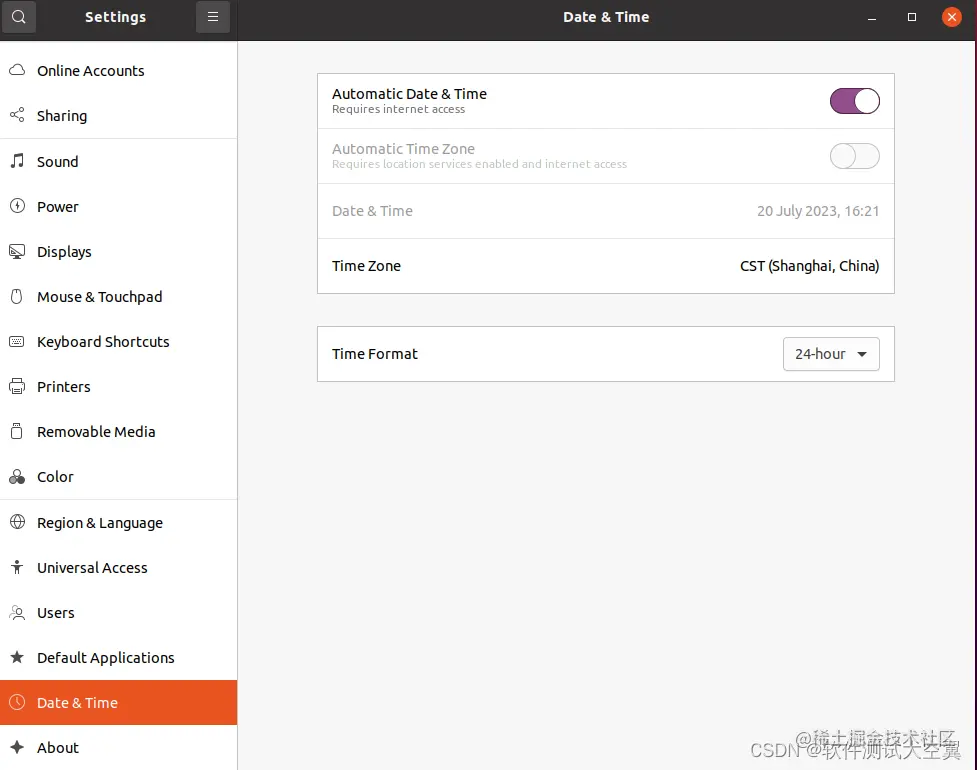Open Displays settings panel
Screen dimensions: 977x770
(118, 252)
